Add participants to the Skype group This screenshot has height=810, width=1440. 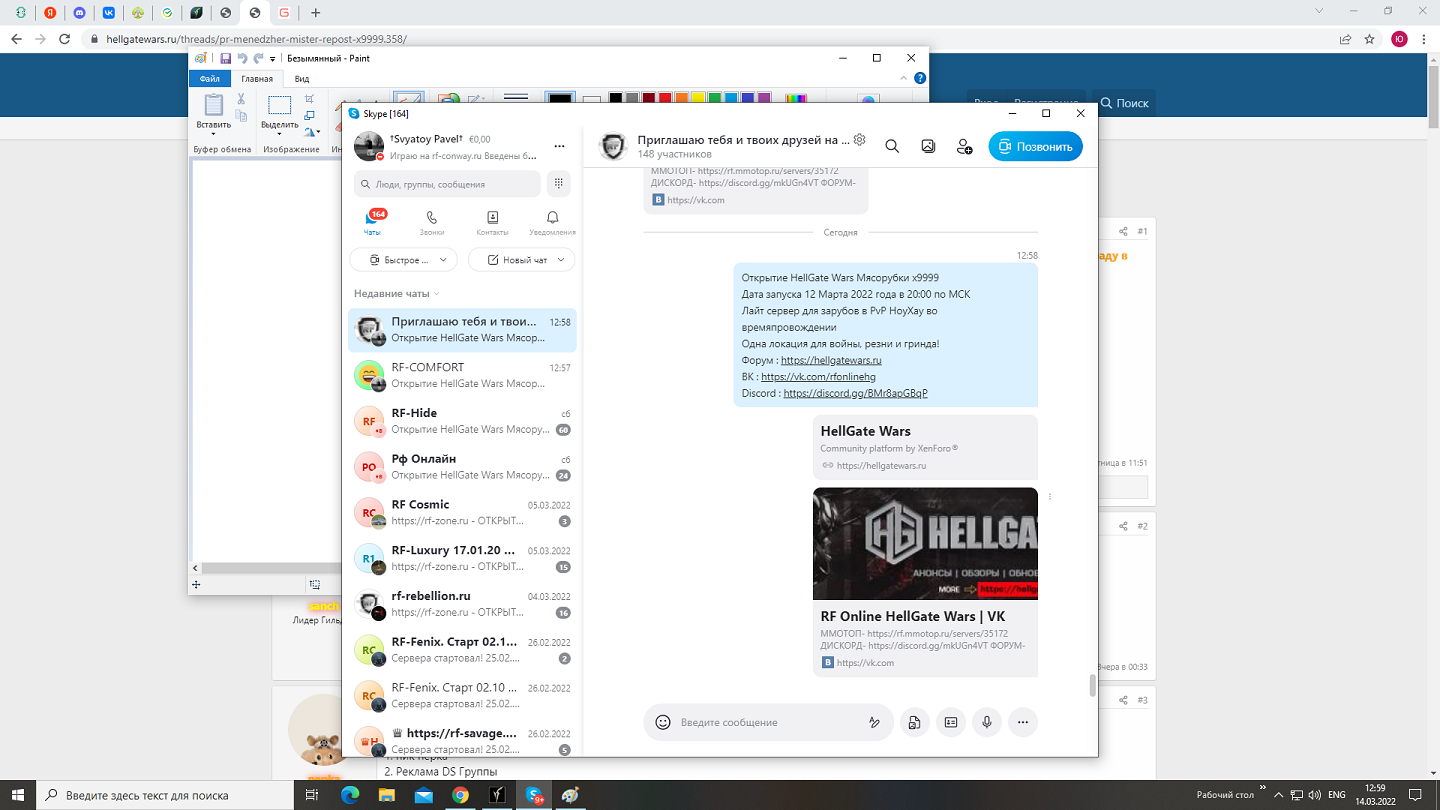click(x=964, y=146)
